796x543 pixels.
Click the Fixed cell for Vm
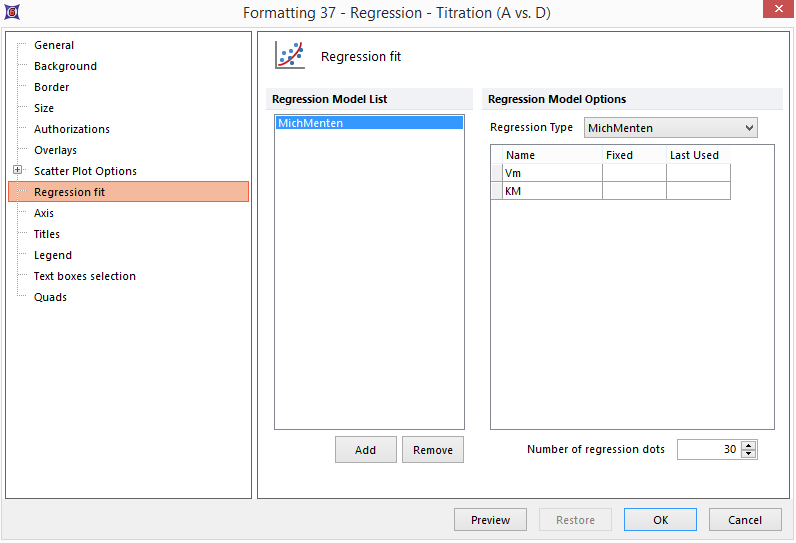(x=634, y=173)
